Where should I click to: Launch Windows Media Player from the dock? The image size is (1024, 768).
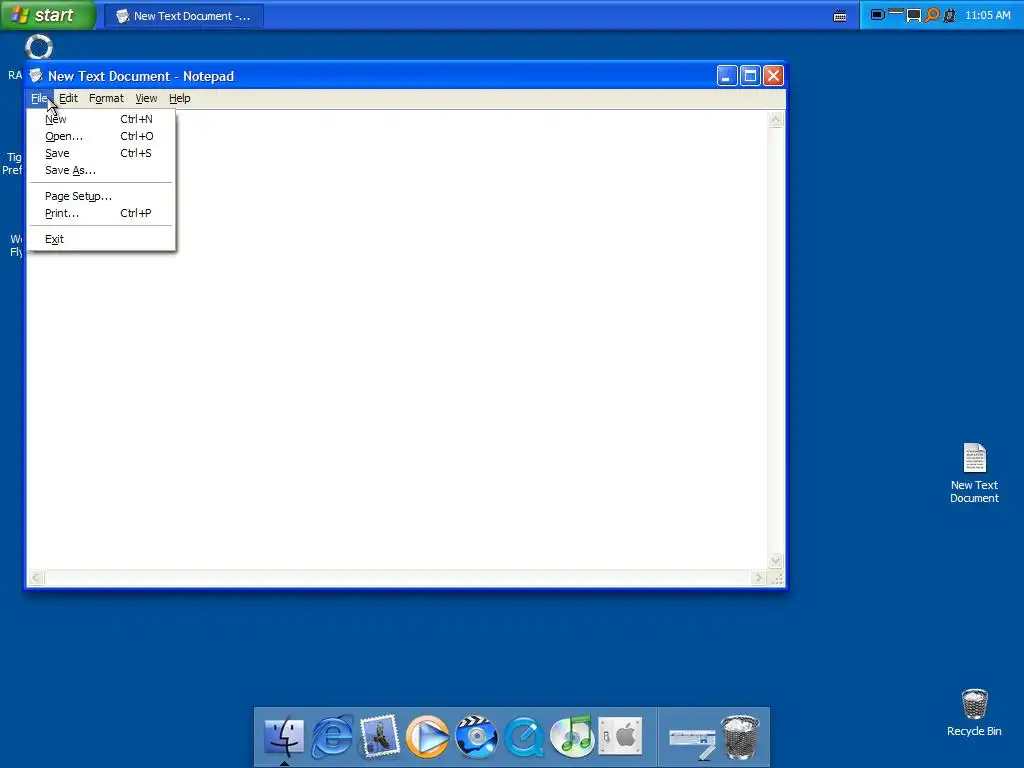click(427, 737)
